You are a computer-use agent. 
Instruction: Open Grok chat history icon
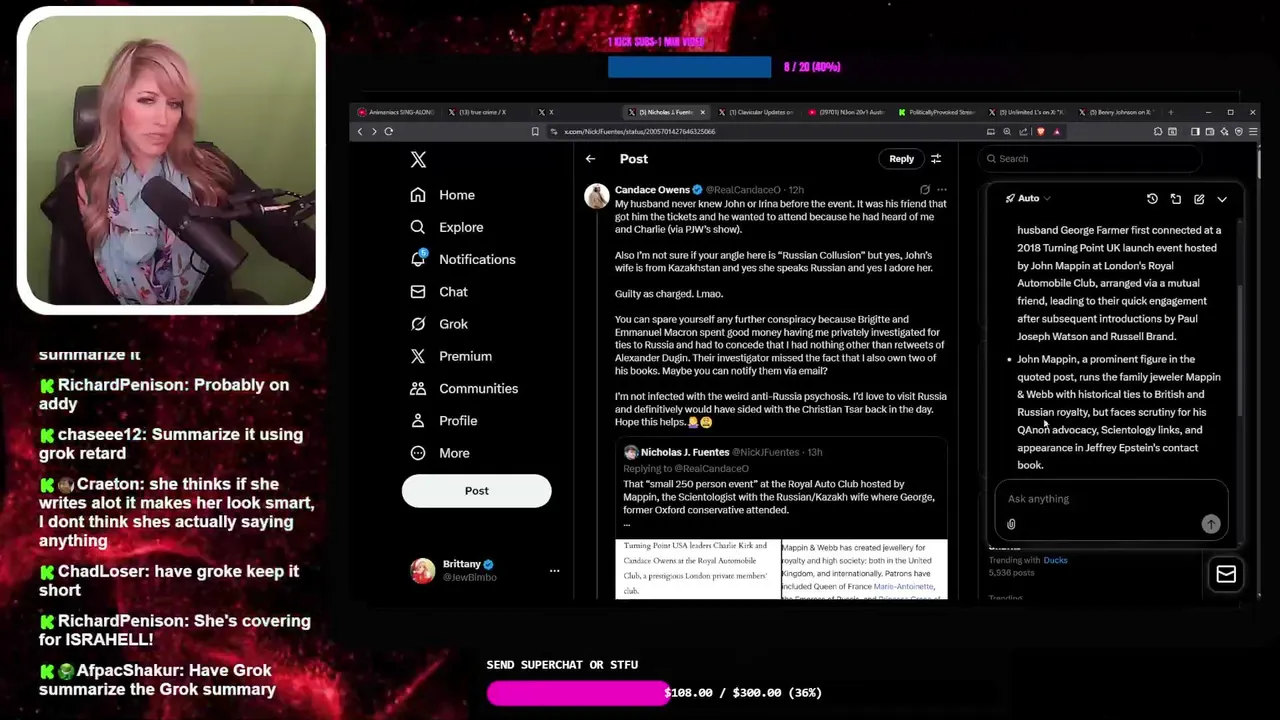[1152, 199]
